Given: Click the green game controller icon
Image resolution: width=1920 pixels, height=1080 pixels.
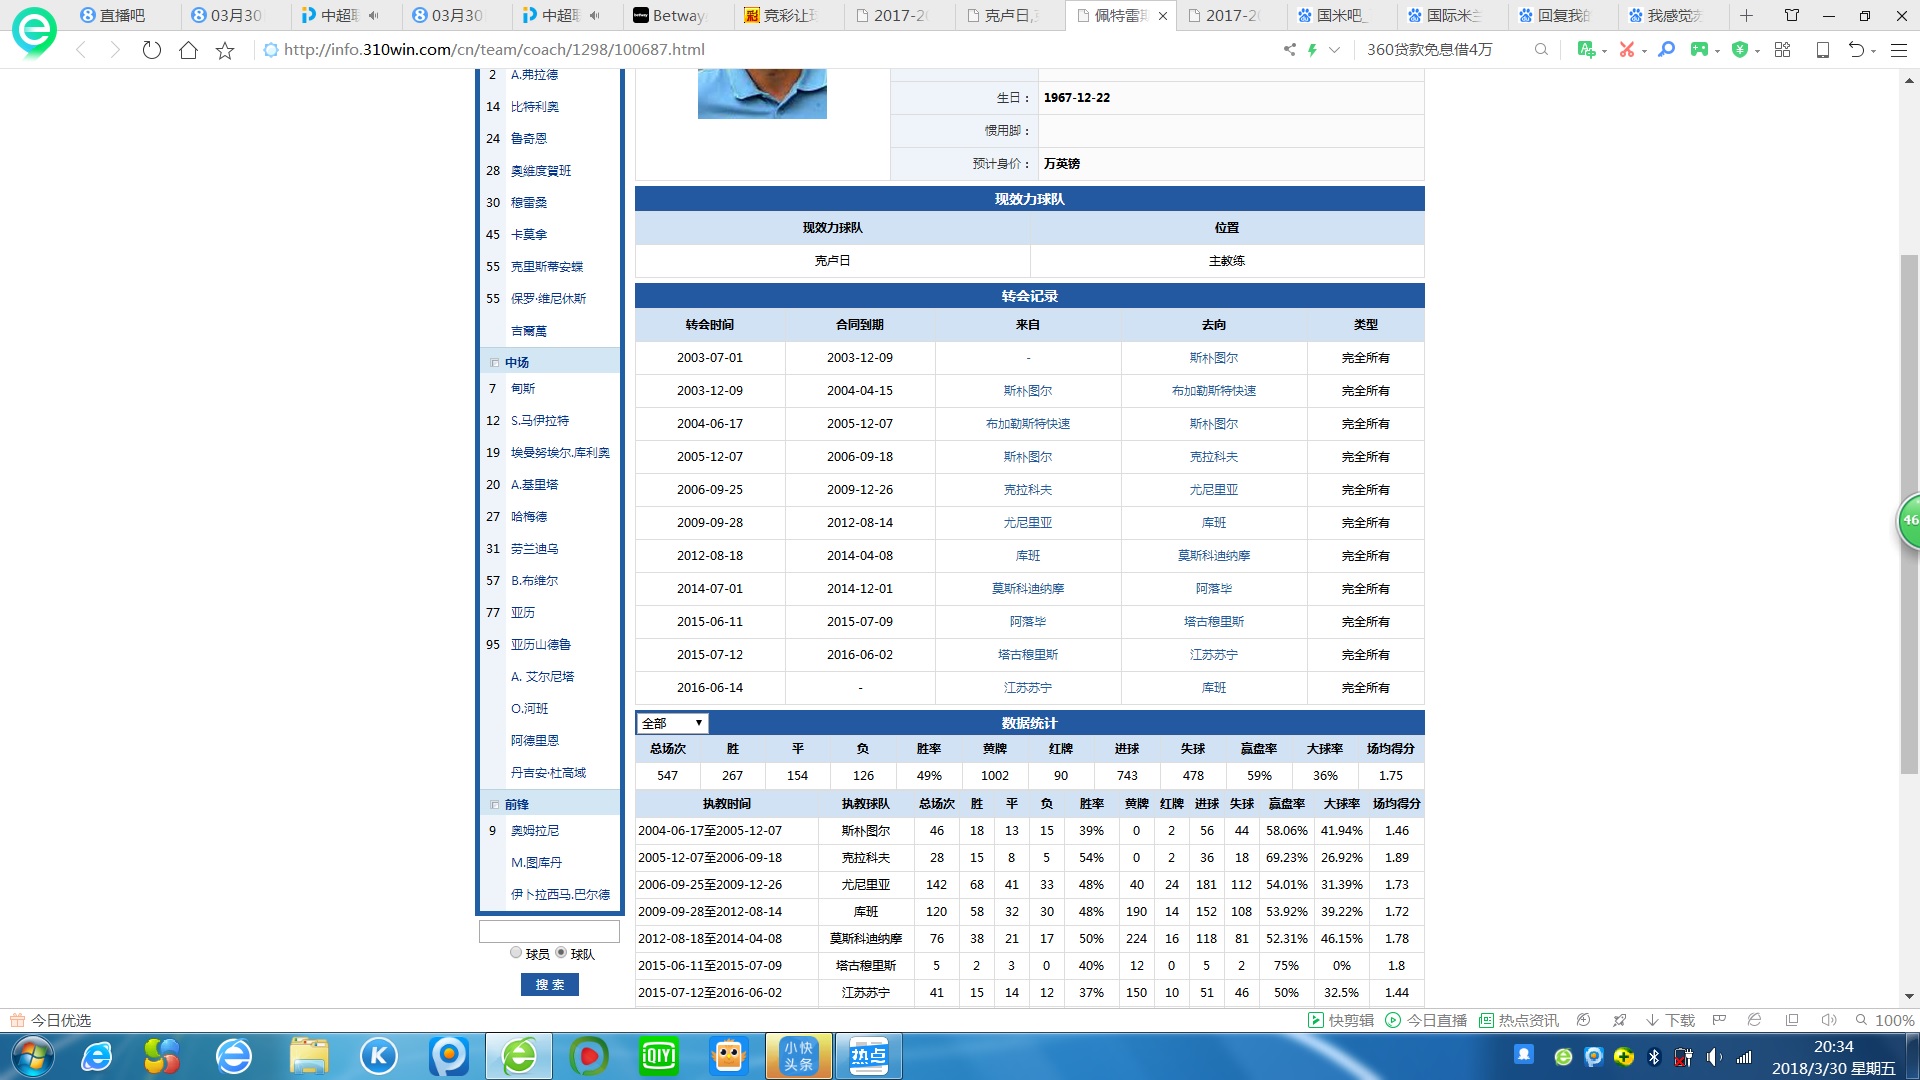Looking at the screenshot, I should click(1699, 49).
